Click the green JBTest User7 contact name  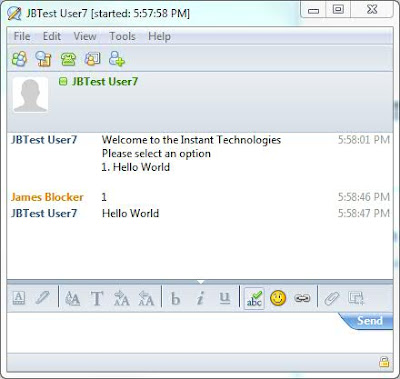pyautogui.click(x=105, y=81)
